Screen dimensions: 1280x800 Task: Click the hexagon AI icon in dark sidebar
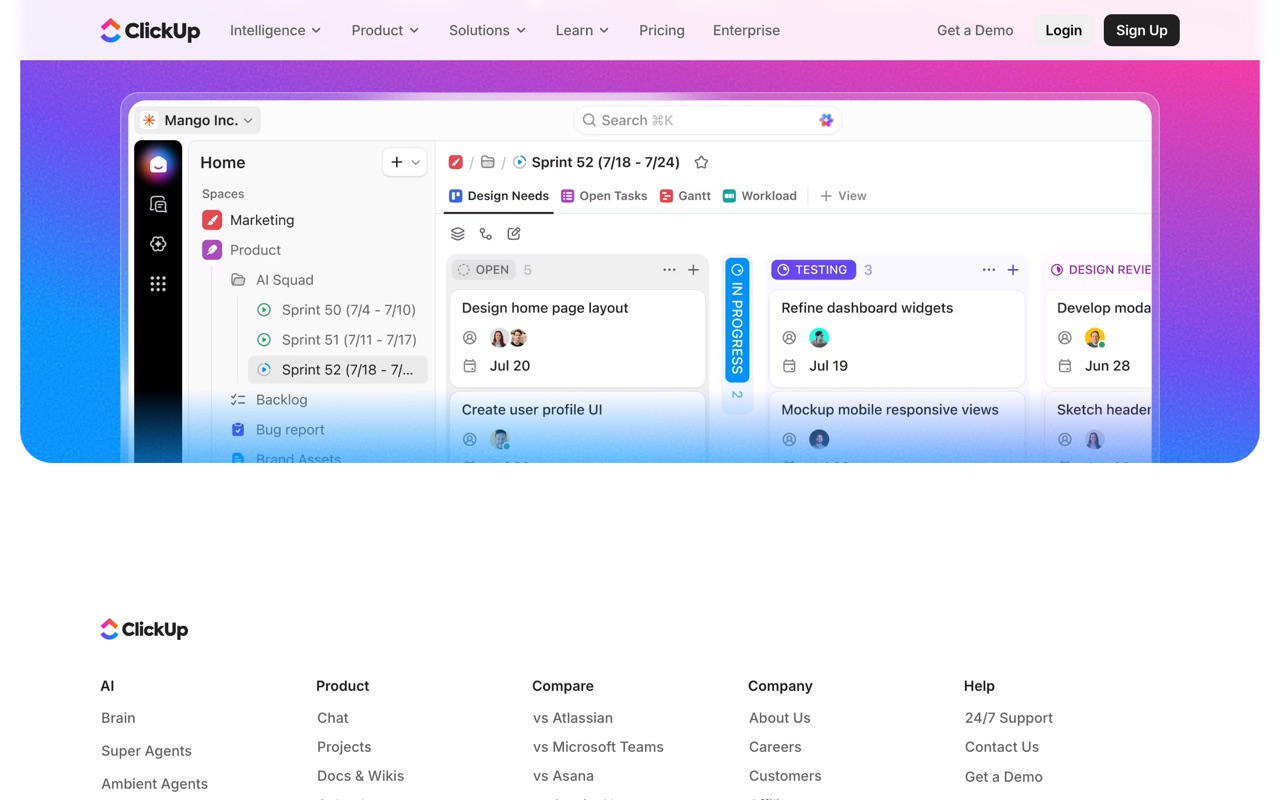pos(158,244)
